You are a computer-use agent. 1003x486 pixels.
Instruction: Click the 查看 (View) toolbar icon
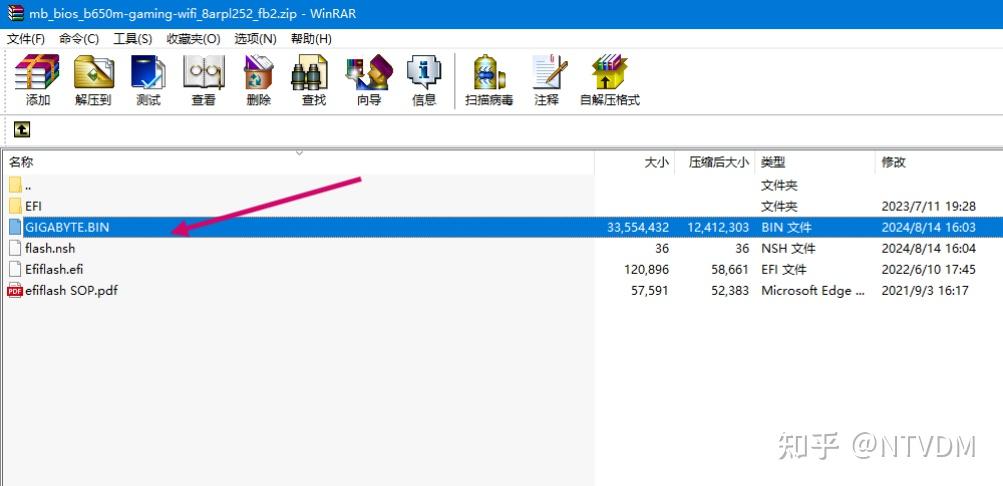[203, 72]
